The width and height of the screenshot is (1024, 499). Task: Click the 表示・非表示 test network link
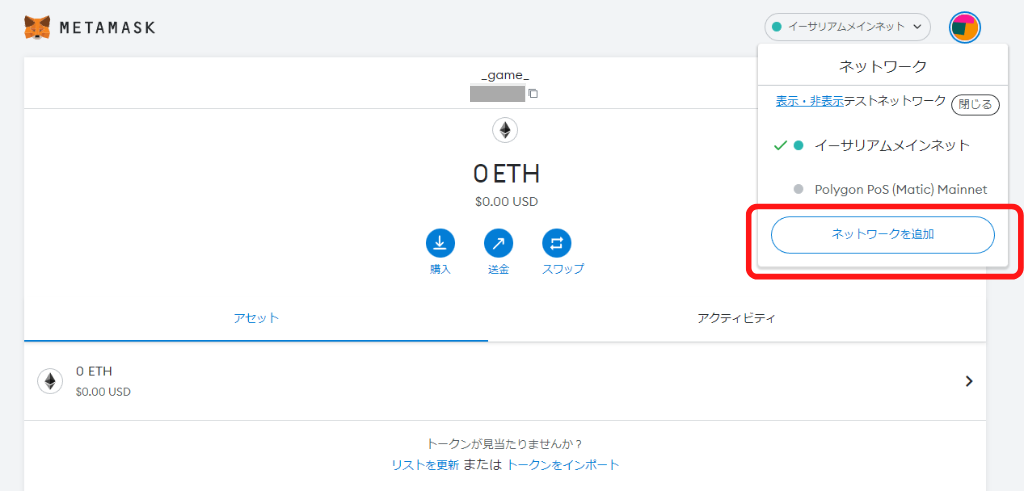(809, 101)
